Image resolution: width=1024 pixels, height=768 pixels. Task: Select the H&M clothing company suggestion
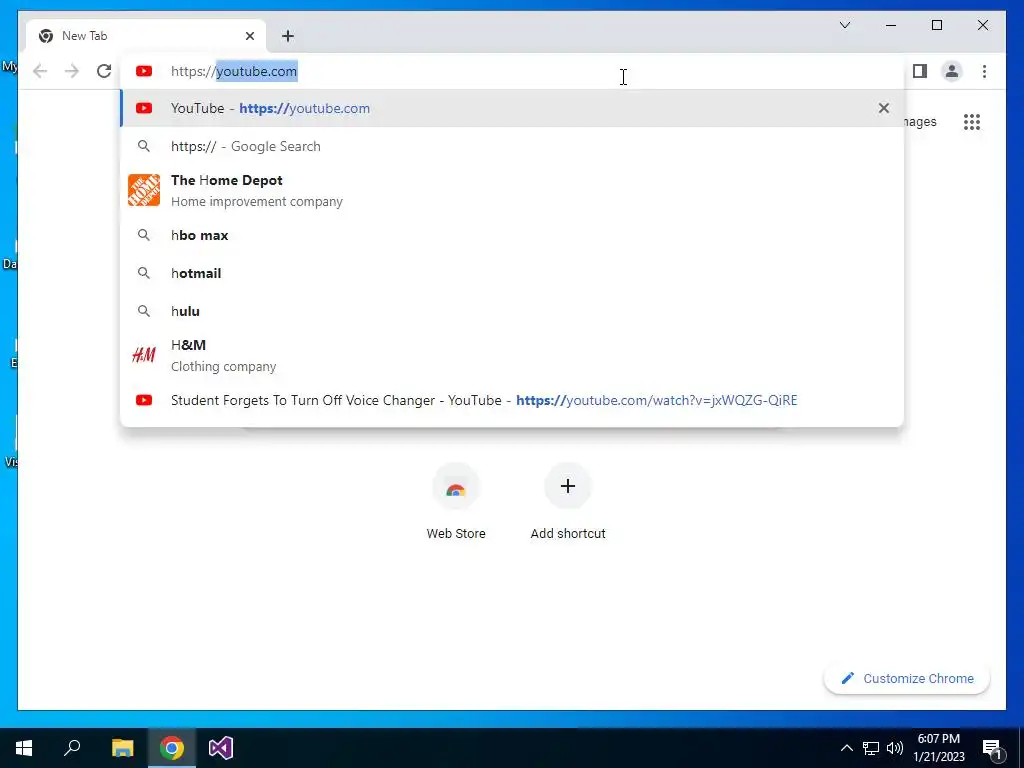512,355
